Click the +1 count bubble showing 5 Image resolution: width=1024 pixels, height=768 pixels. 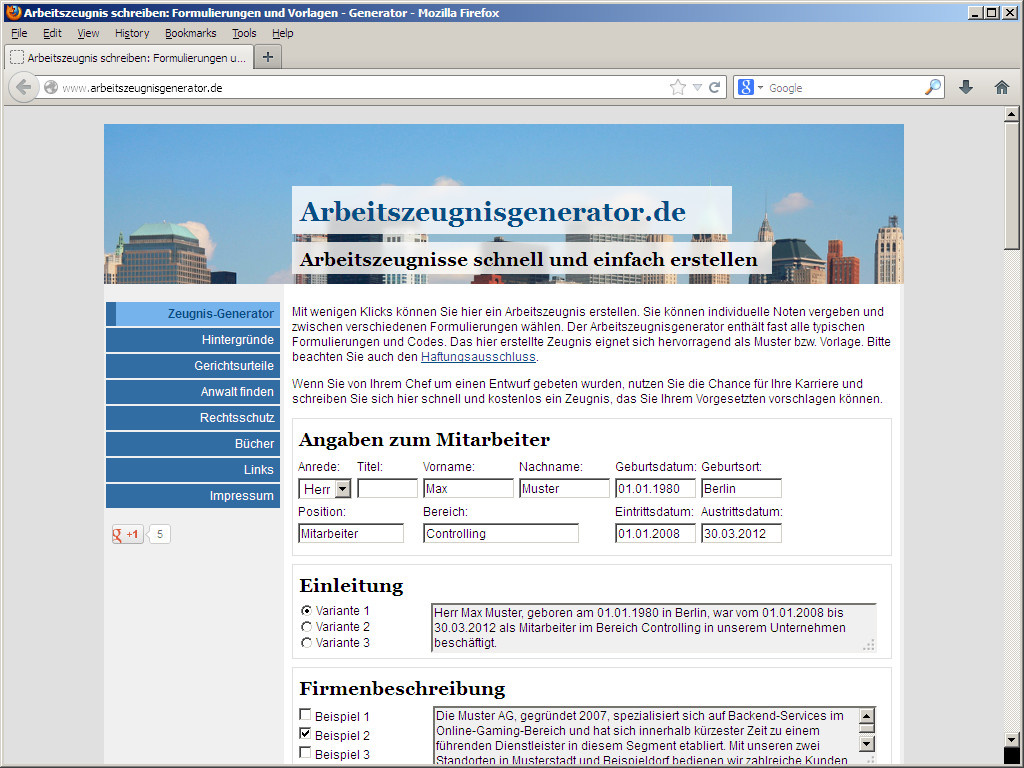tap(159, 534)
